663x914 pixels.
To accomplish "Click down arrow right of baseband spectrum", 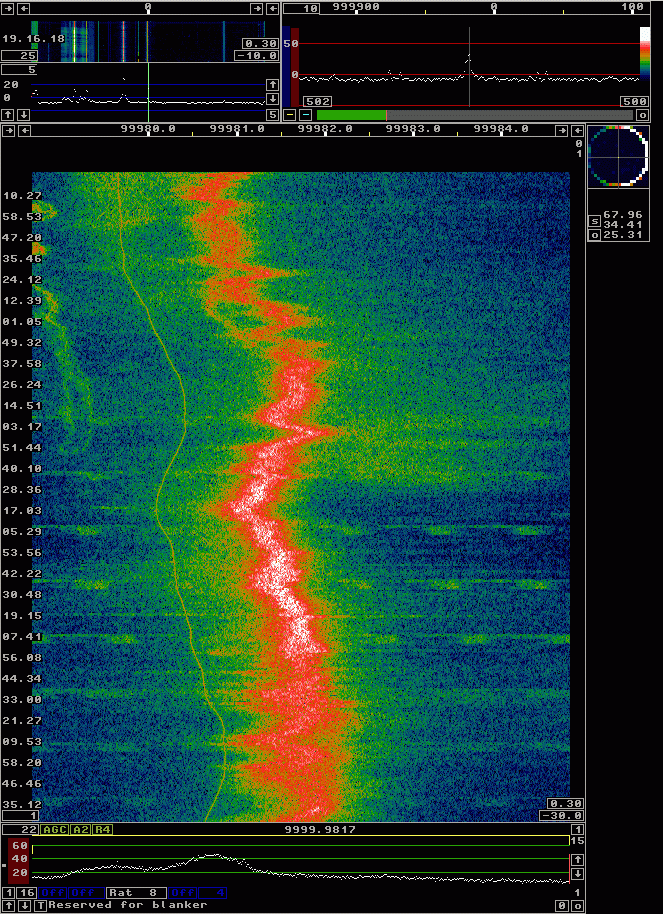I will (577, 874).
